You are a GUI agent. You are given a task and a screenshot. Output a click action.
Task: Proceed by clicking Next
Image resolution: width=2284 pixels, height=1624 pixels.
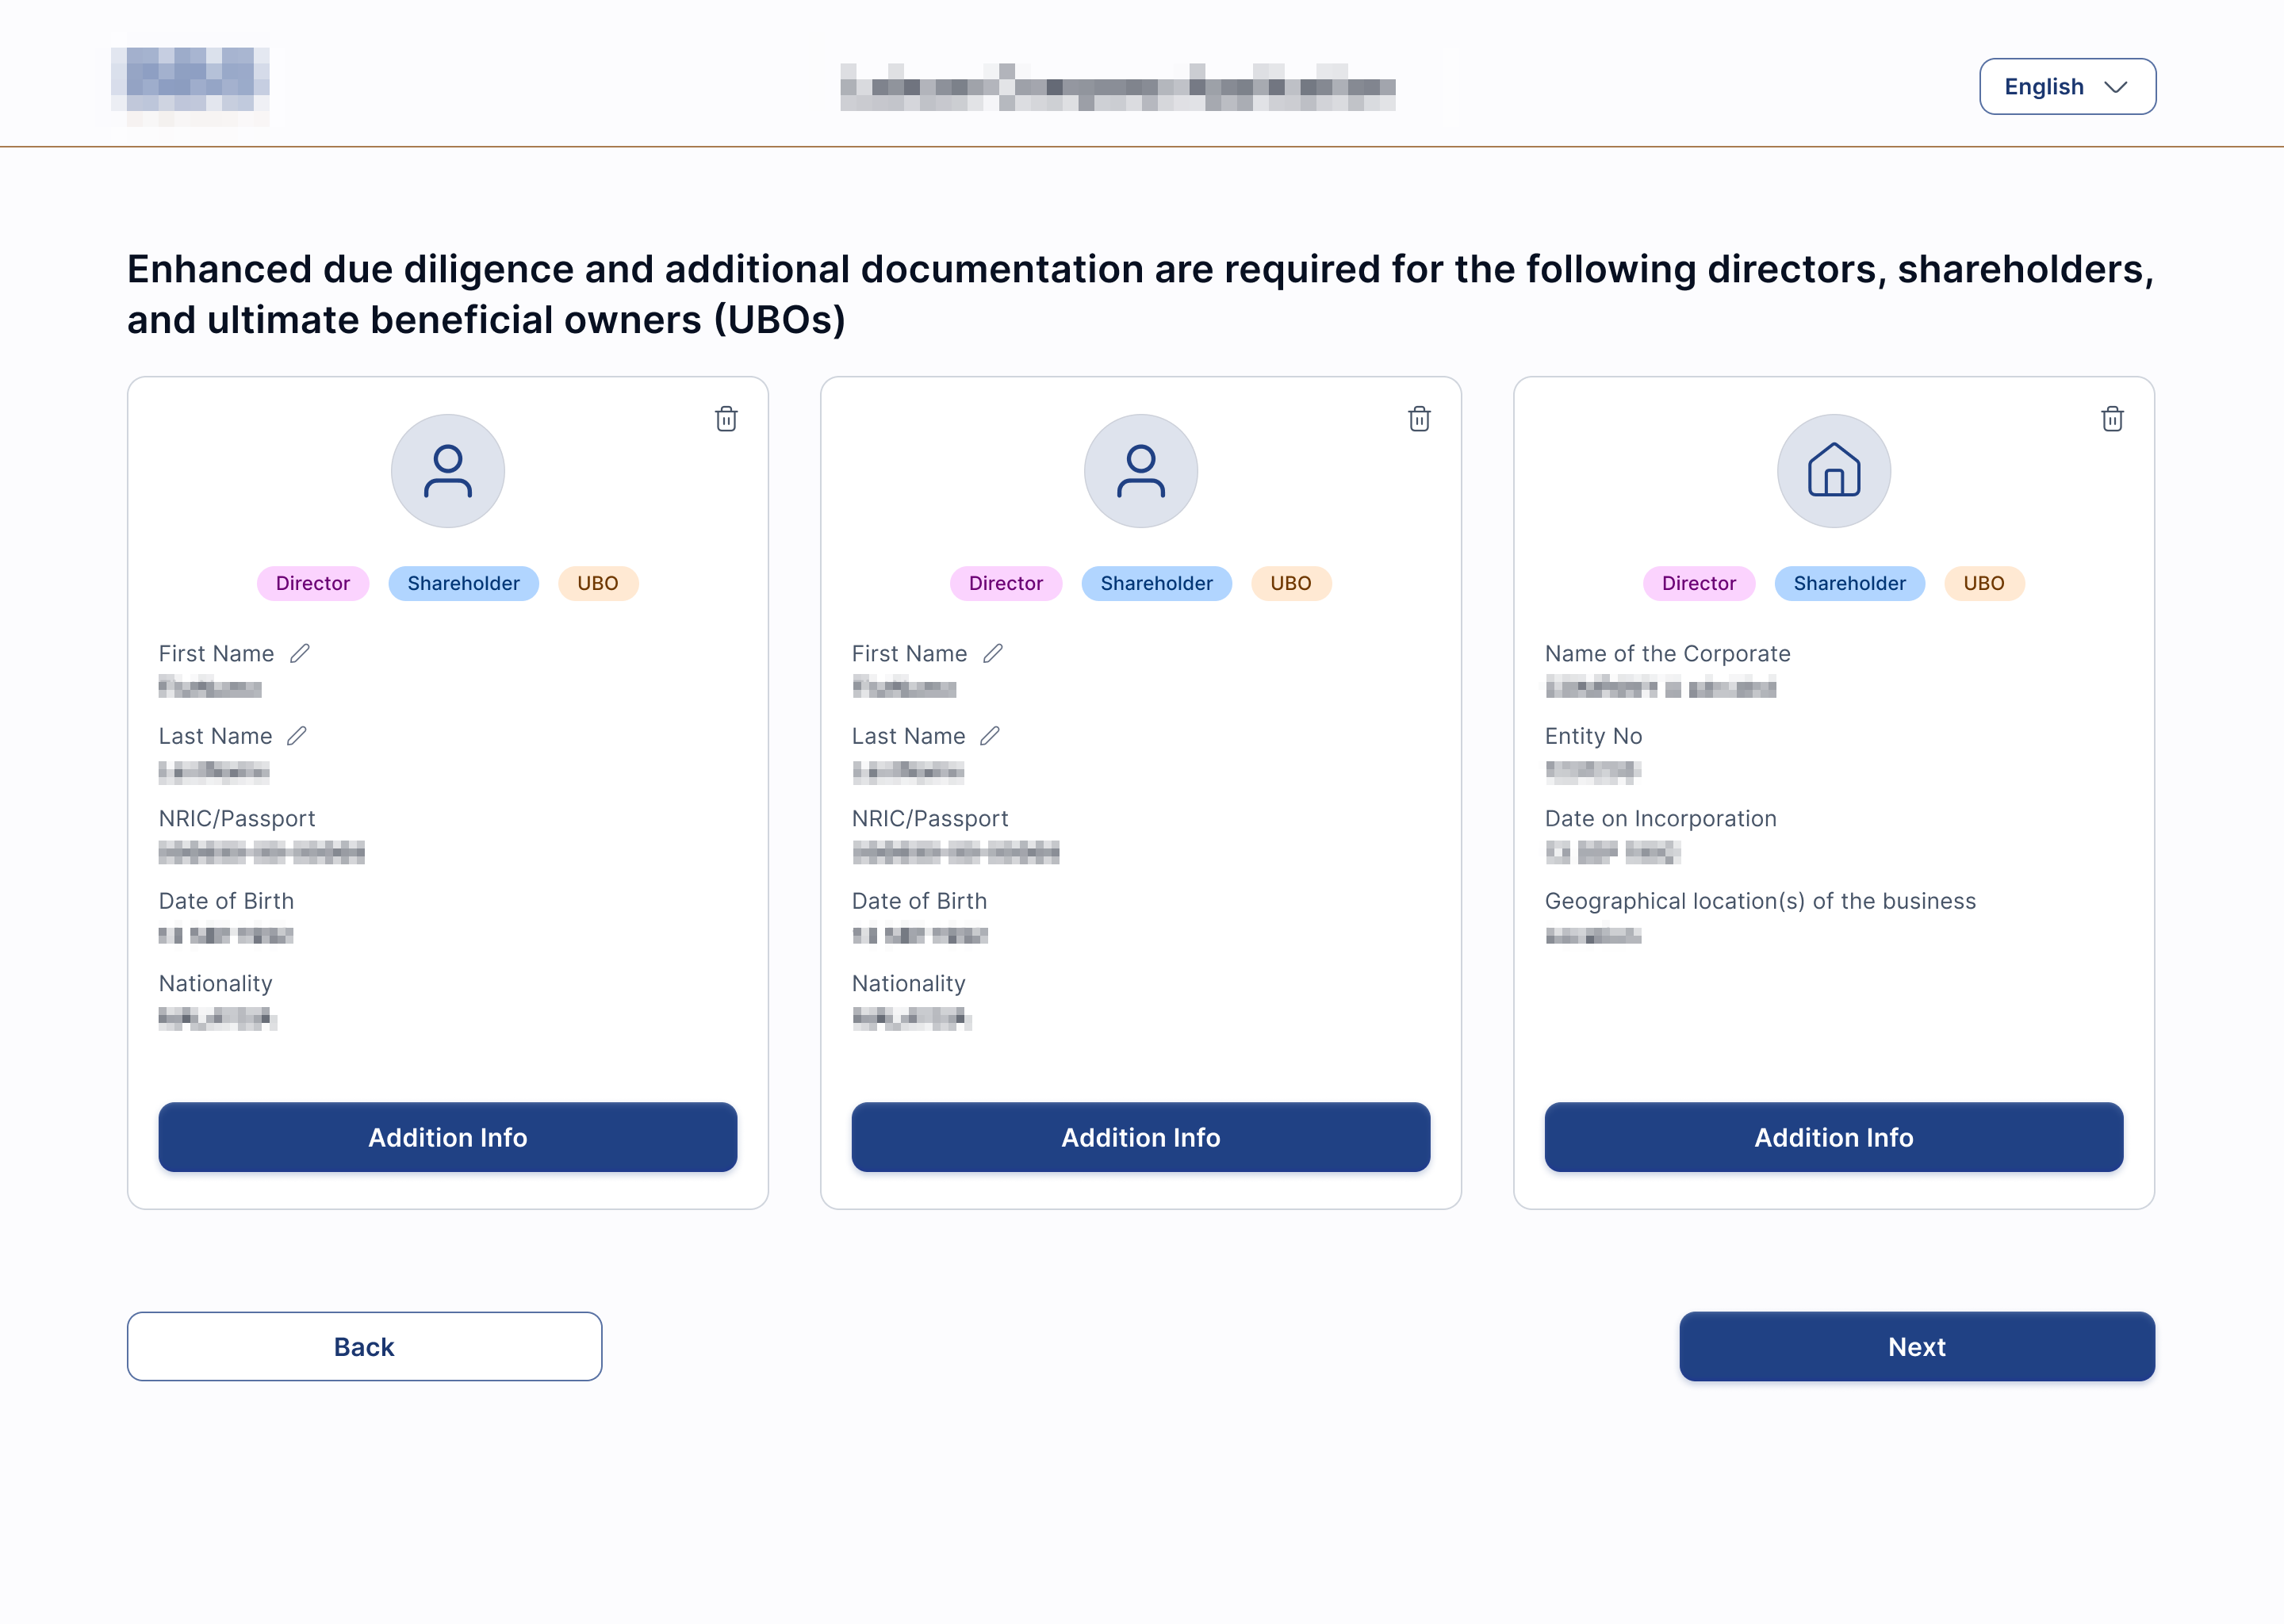pos(1916,1346)
